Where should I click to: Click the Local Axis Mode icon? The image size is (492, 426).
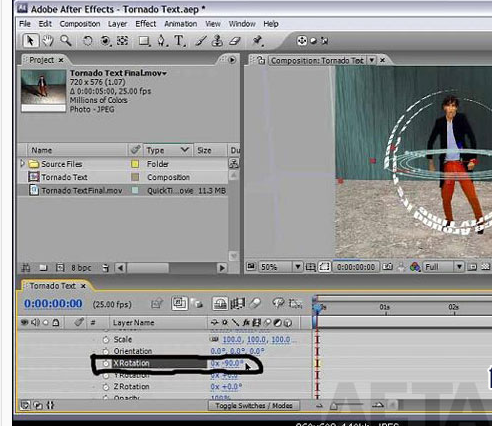(x=302, y=41)
